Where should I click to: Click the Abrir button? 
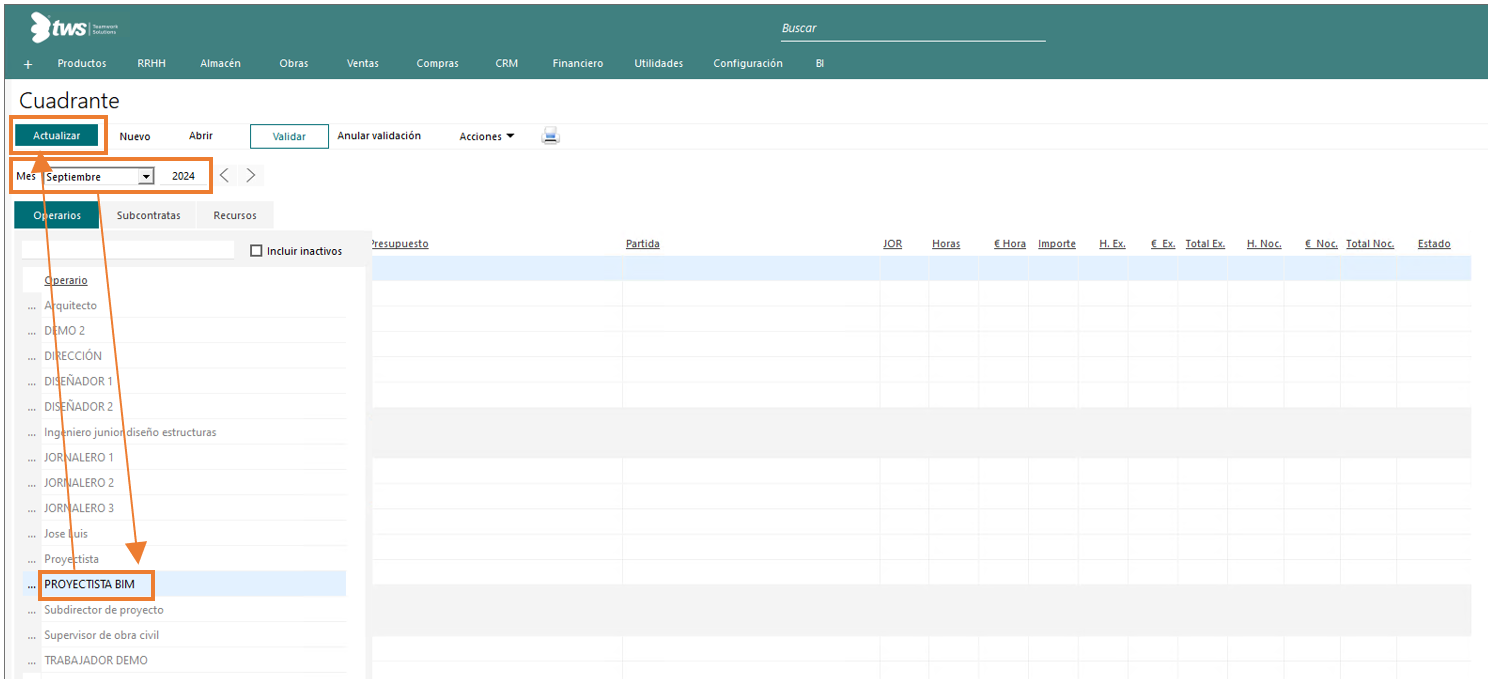click(x=201, y=136)
